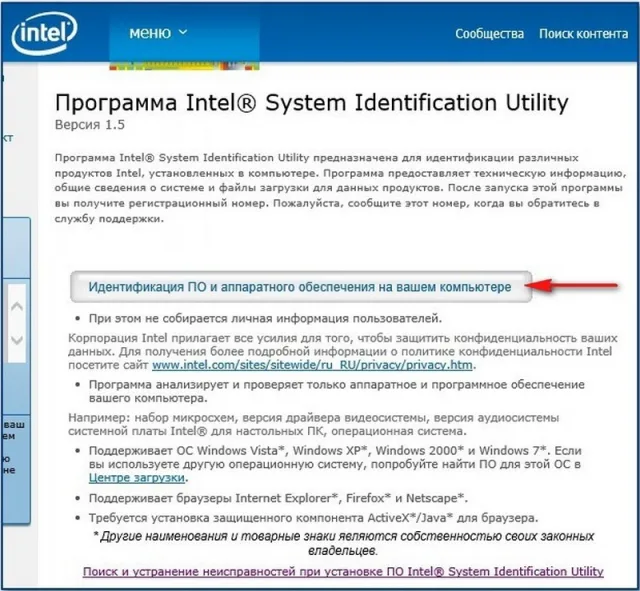This screenshot has height=591, width=640.
Task: Open Поиск и устранение неисправностей link
Action: (343, 571)
